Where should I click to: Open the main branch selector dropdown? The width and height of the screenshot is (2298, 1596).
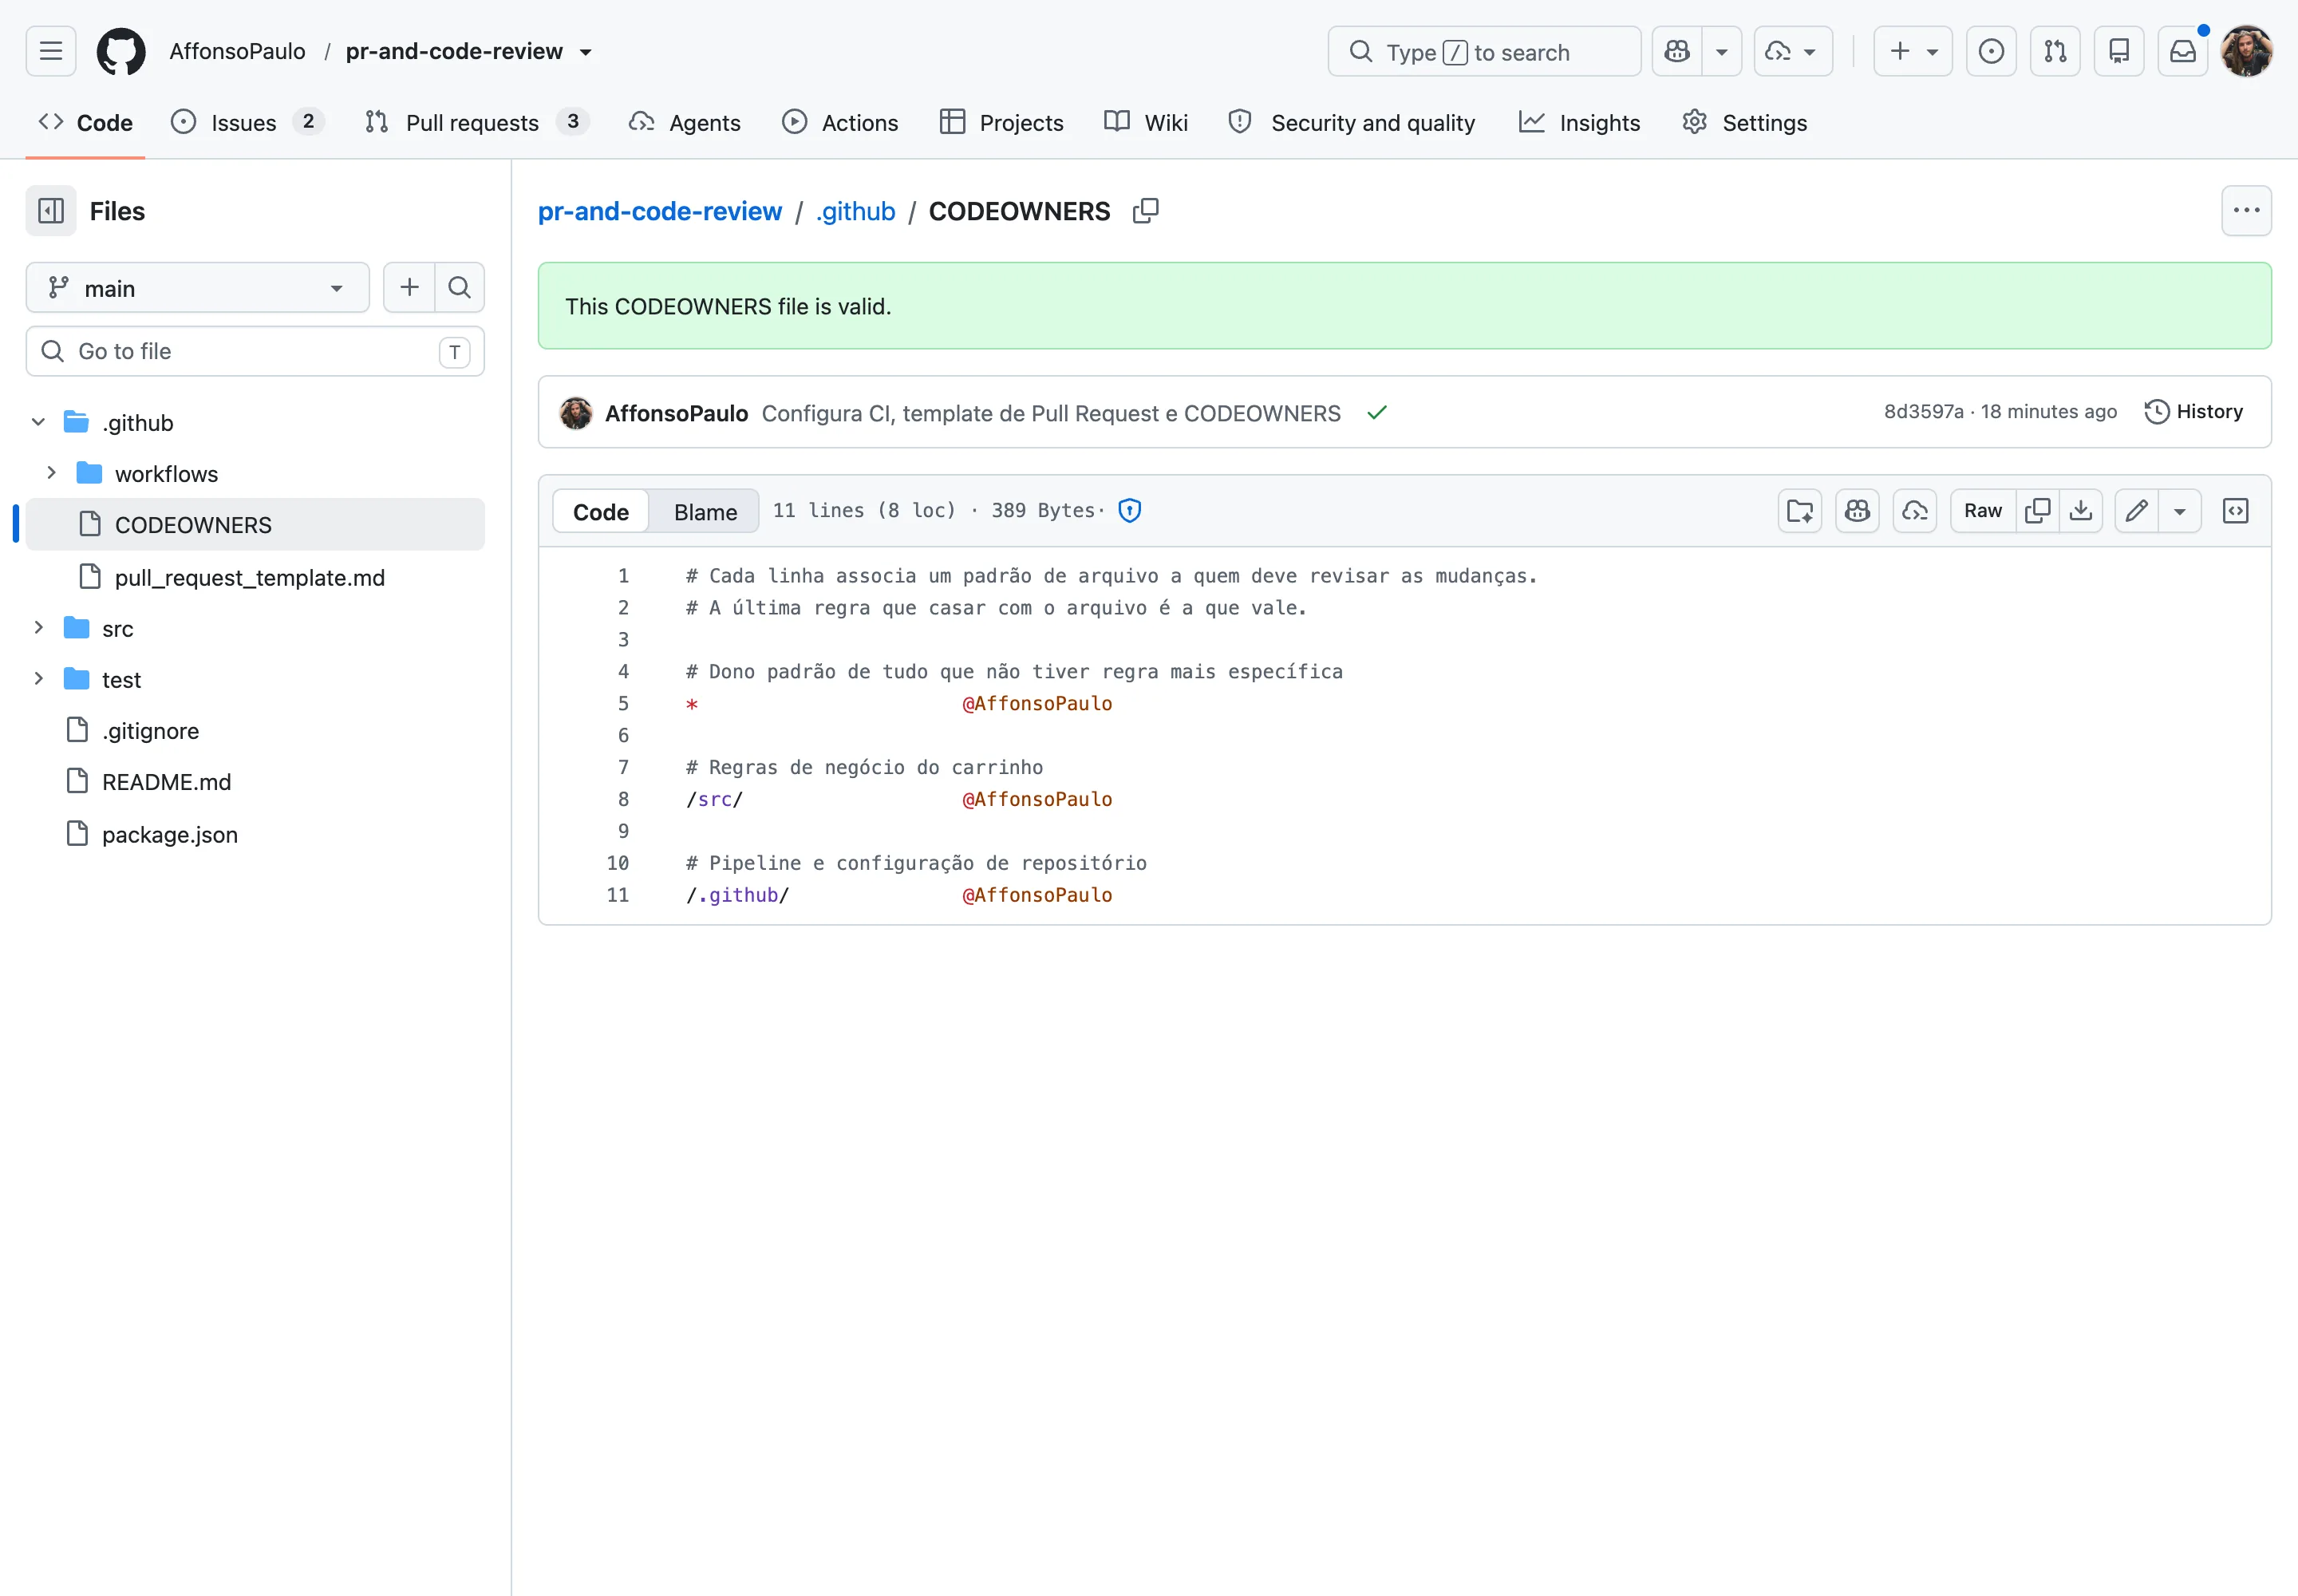[x=197, y=288]
